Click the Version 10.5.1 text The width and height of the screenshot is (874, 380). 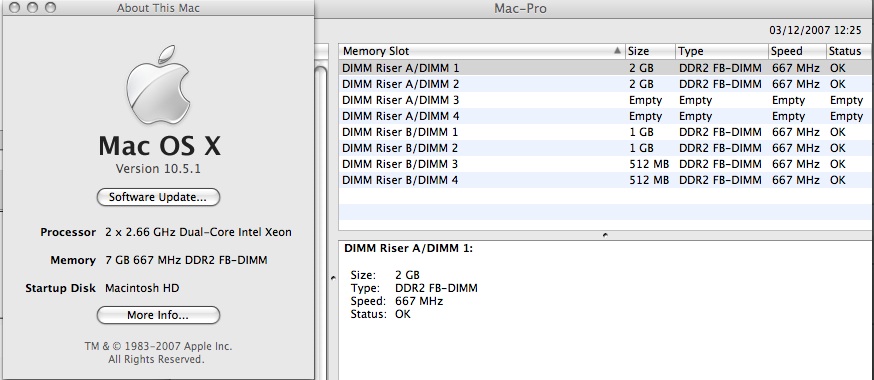click(158, 169)
